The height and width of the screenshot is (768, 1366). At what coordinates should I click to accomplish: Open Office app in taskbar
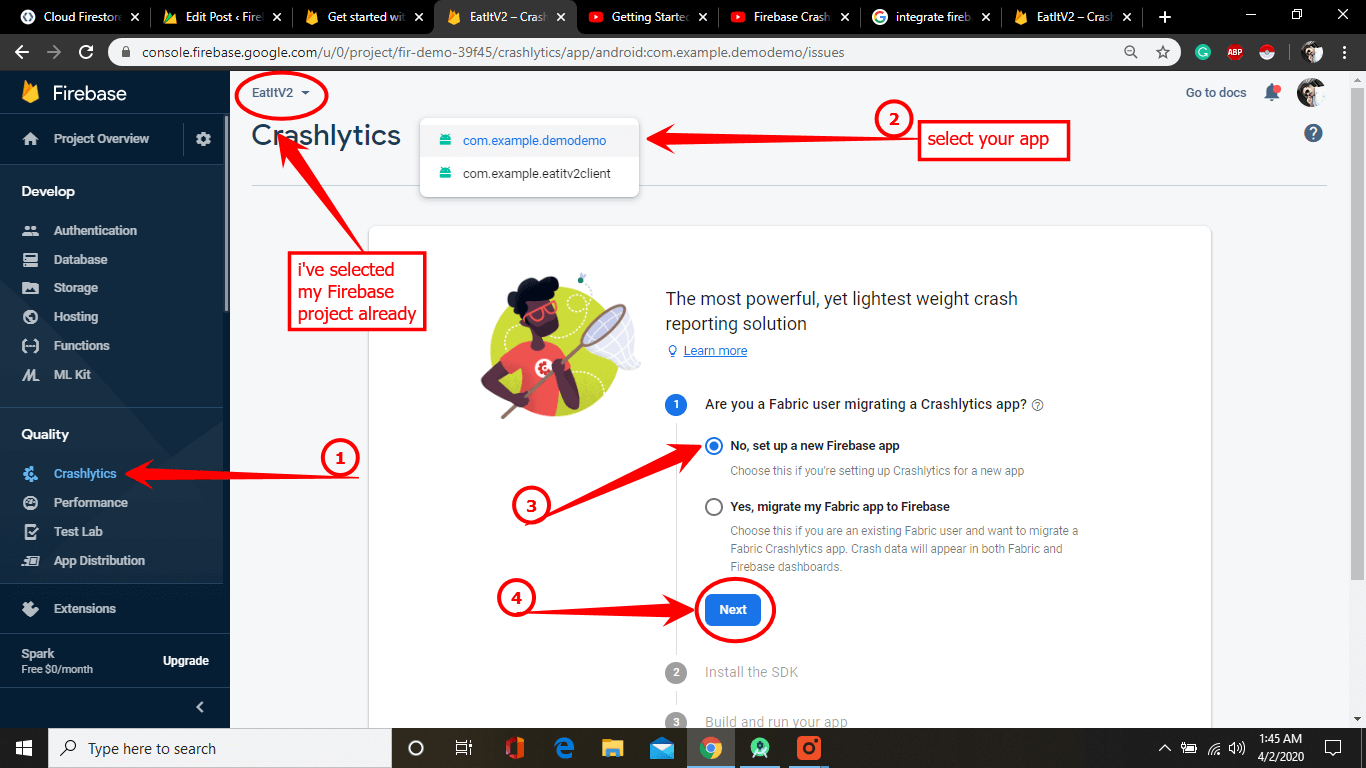pyautogui.click(x=515, y=748)
